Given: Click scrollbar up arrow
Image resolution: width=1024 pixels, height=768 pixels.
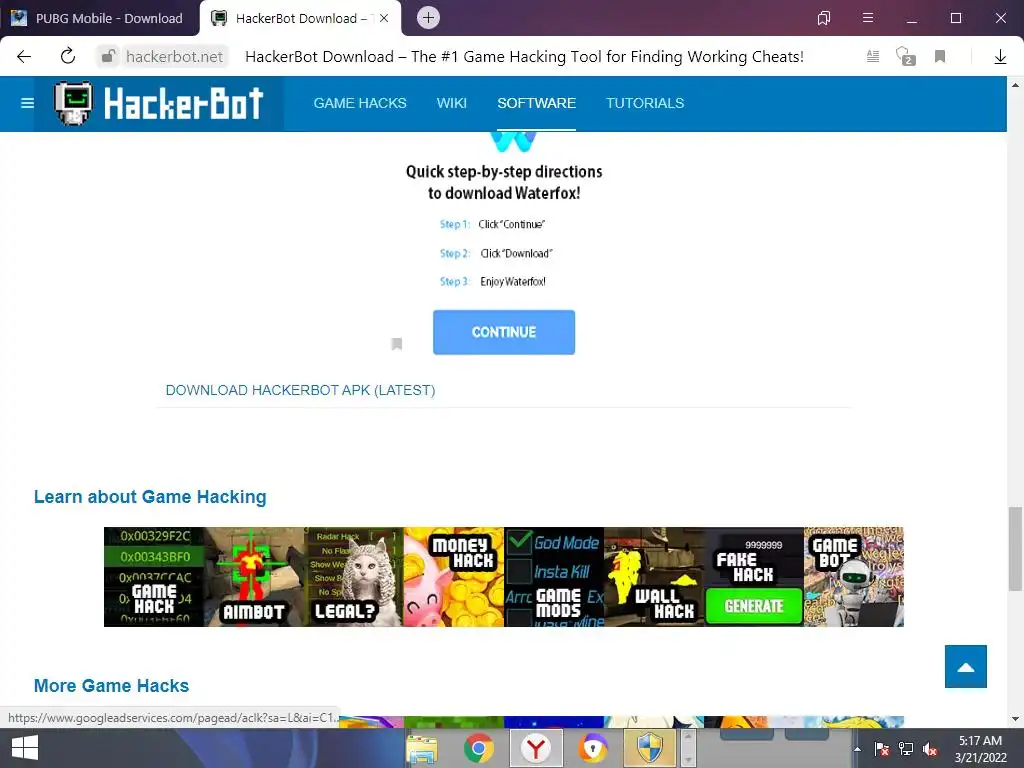Looking at the screenshot, I should coord(1015,85).
